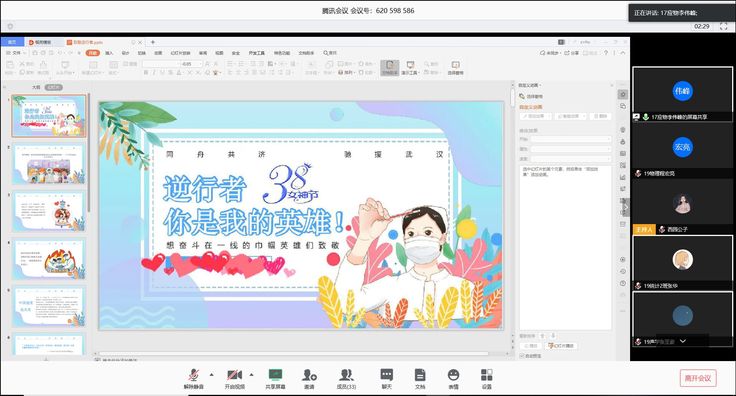736x396 pixels.
Task: Expand microphone options arrow beside mute
Action: click(x=211, y=374)
